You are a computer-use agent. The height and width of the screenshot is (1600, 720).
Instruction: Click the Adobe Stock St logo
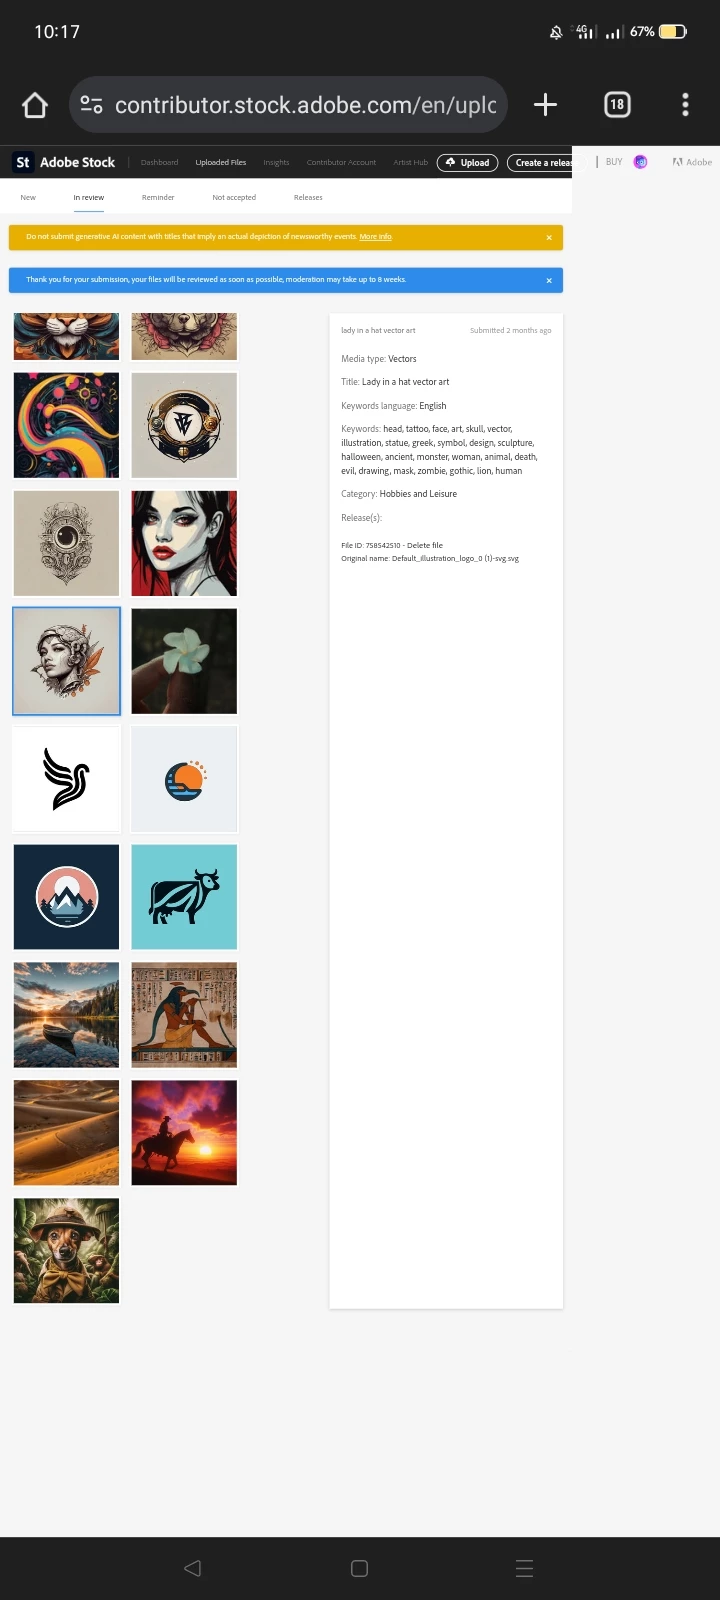coord(23,162)
